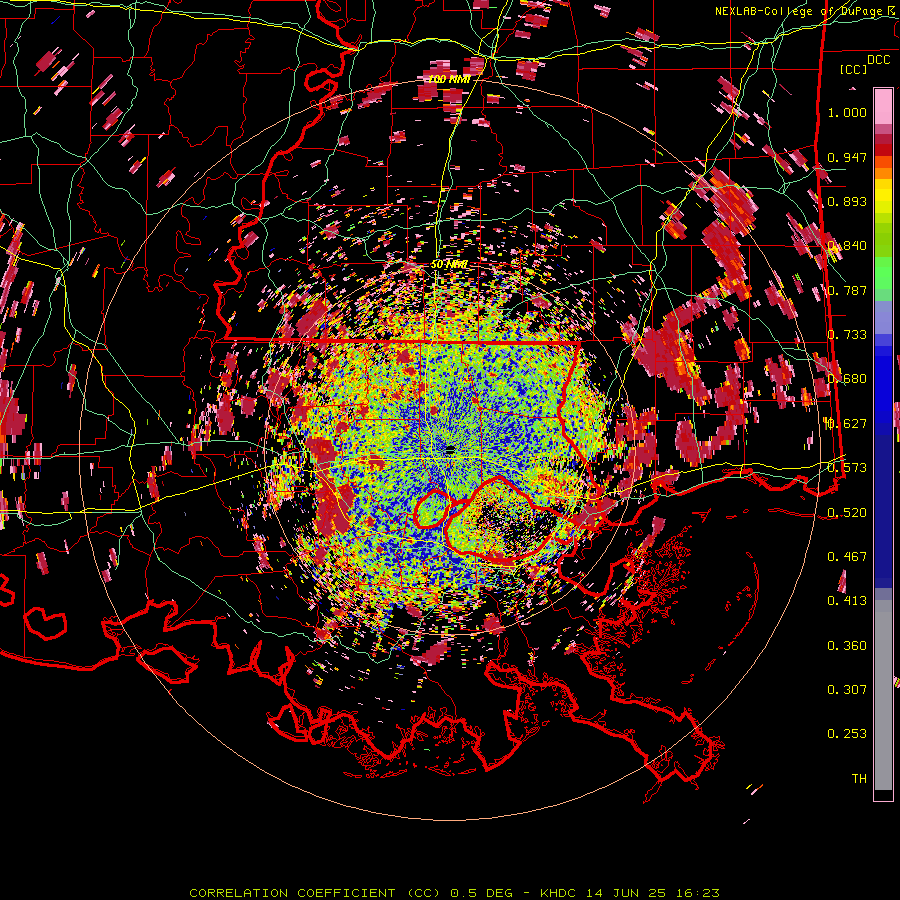This screenshot has height=900, width=900.
Task: Click the CORRELATION COEFFICIENT caption text
Action: [293, 893]
